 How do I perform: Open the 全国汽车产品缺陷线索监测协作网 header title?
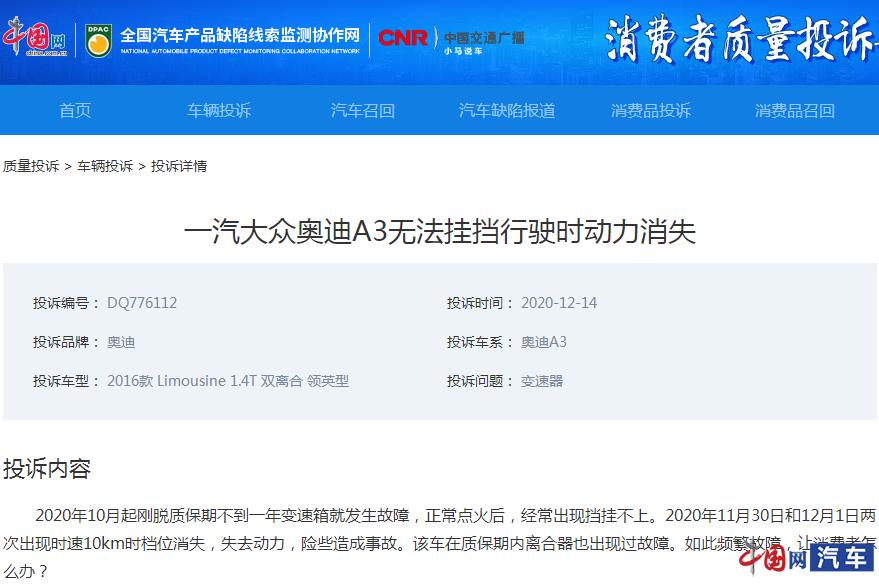point(240,36)
